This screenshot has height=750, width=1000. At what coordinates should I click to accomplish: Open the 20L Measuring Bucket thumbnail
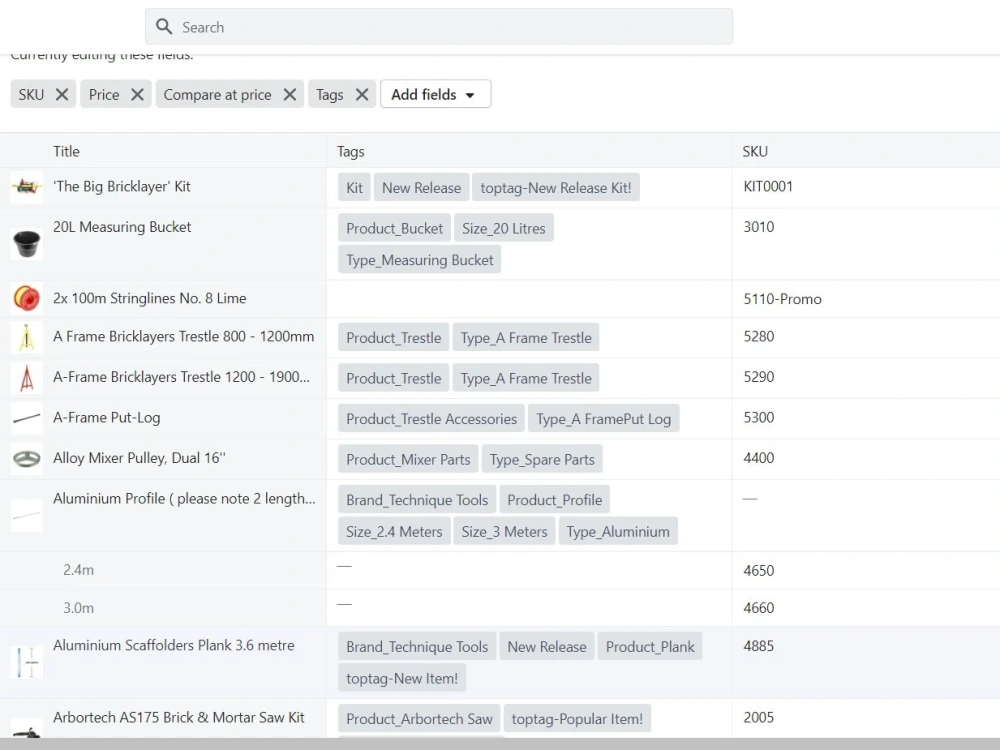[27, 244]
